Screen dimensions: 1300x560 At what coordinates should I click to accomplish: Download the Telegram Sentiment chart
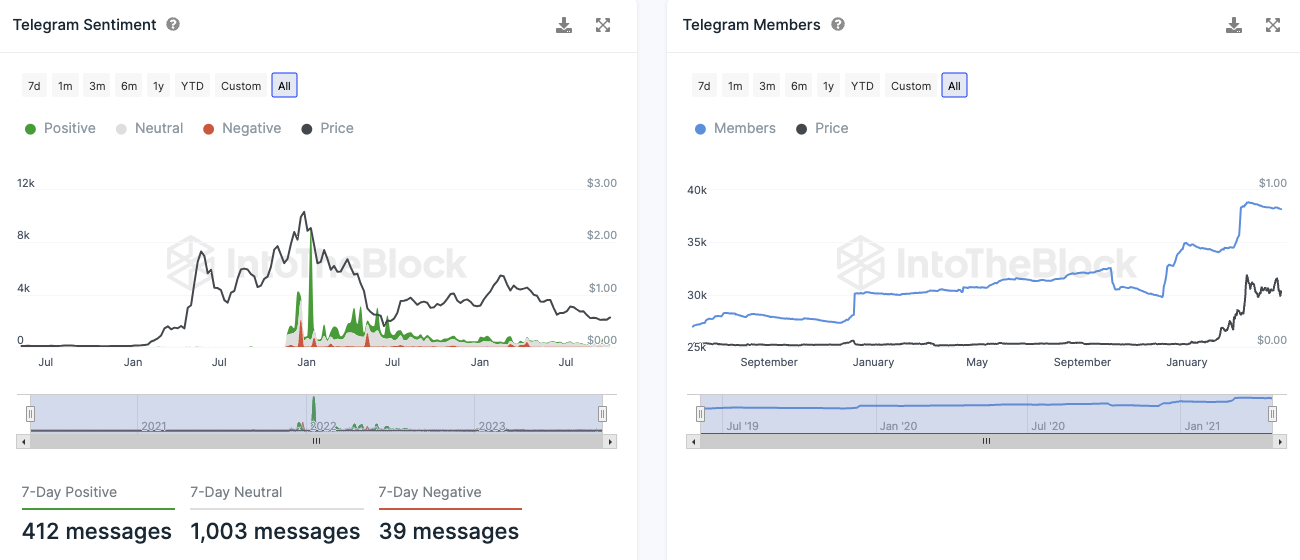(x=564, y=25)
